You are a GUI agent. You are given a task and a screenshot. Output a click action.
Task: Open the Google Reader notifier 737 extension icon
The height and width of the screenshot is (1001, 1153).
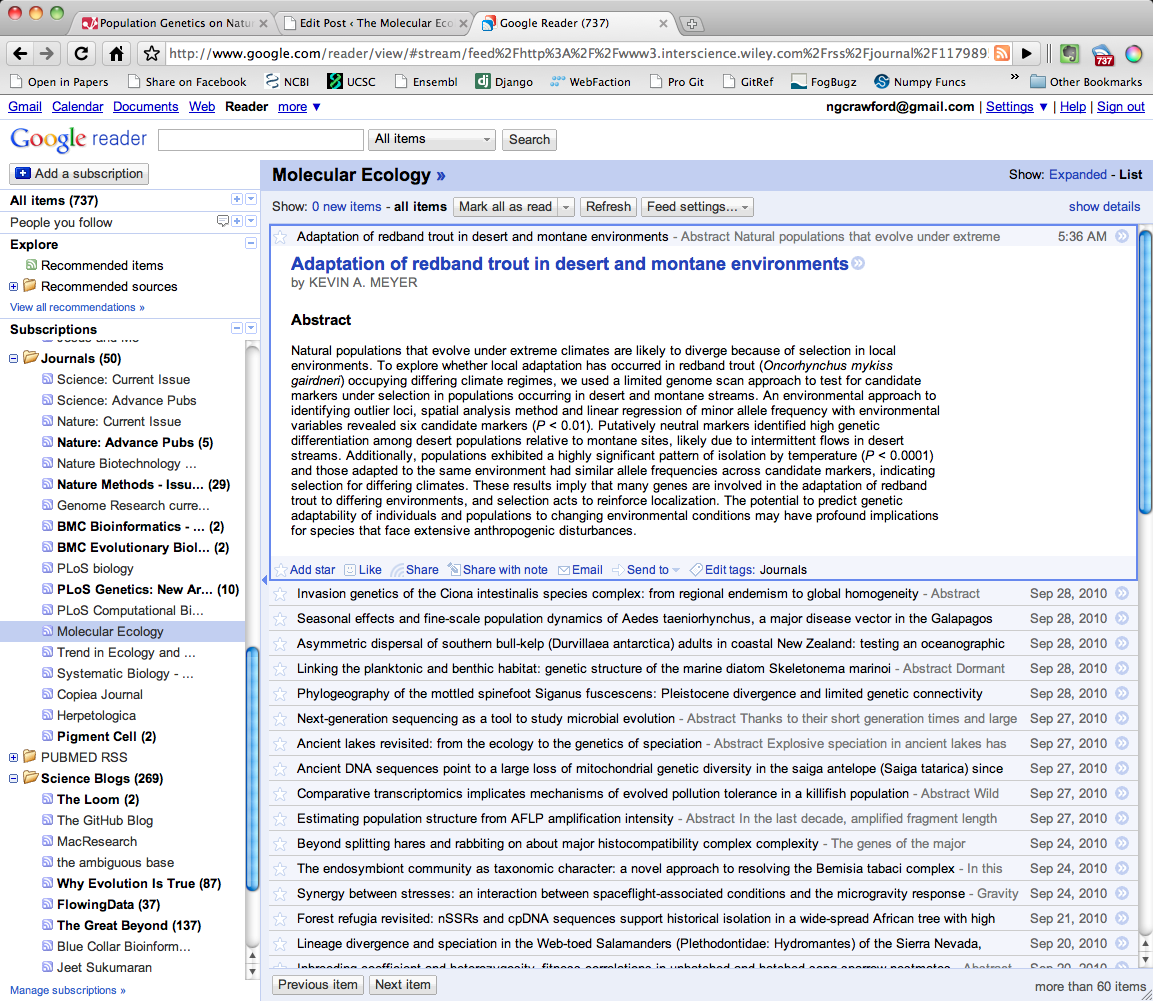pos(1103,54)
